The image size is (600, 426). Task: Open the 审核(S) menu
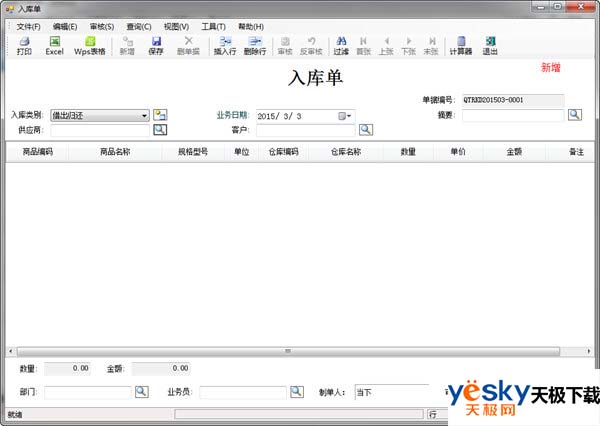click(102, 26)
